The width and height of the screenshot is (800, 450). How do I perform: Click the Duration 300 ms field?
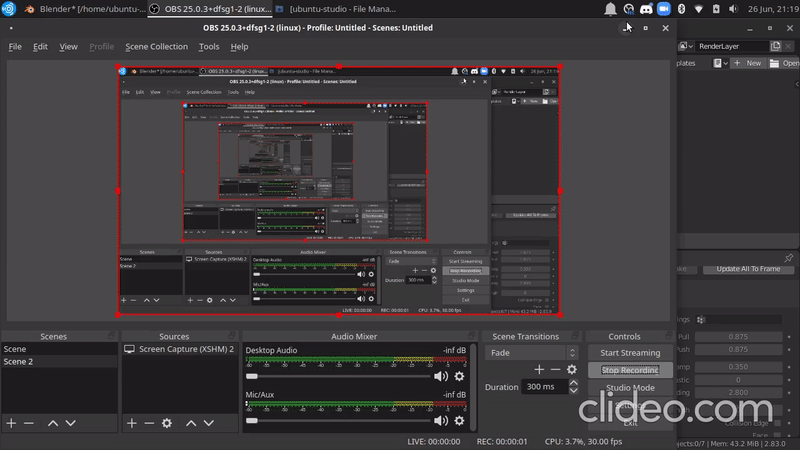tap(544, 387)
